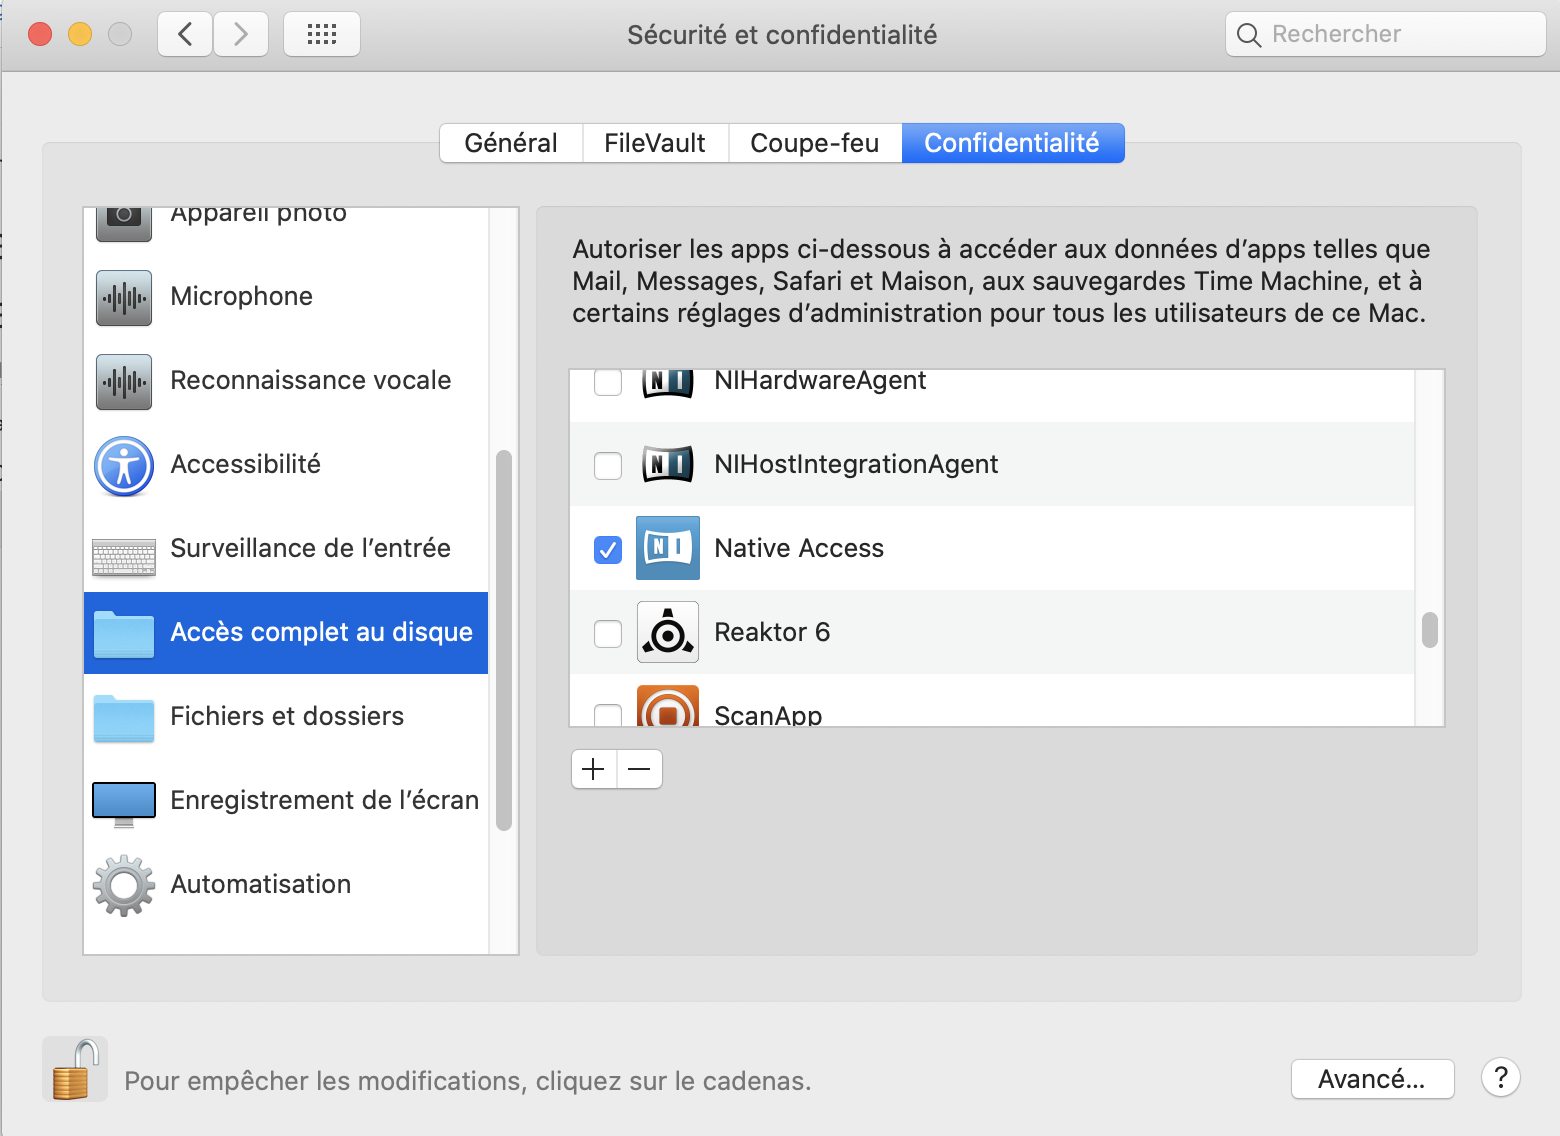The height and width of the screenshot is (1136, 1560).
Task: Select Automatisation in the sidebar
Action: pyautogui.click(x=261, y=885)
